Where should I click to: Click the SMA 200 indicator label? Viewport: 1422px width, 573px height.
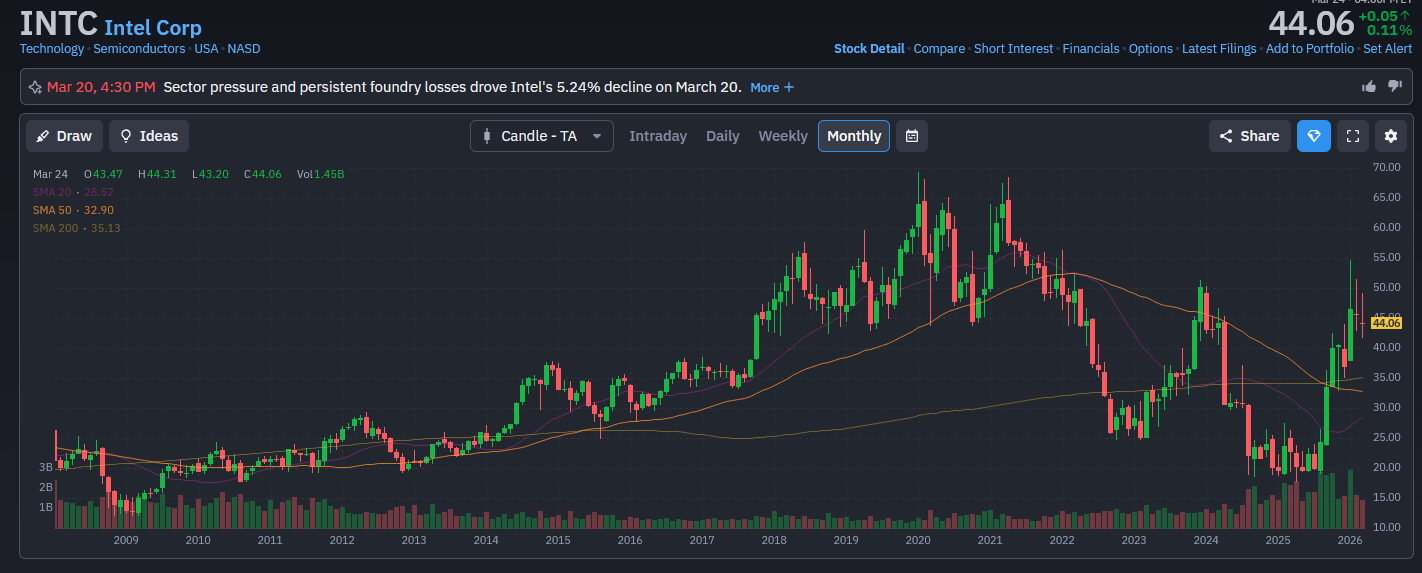(x=77, y=228)
